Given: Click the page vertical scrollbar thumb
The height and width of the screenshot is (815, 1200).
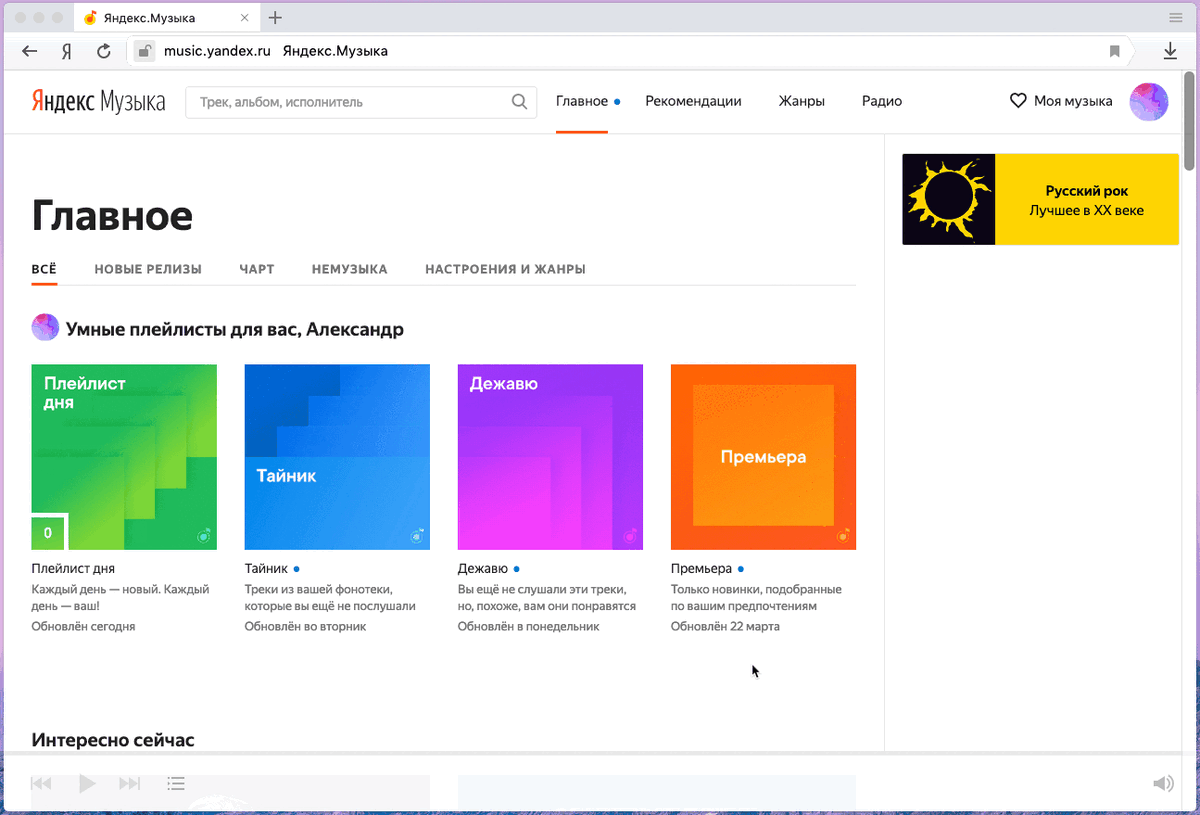Looking at the screenshot, I should (x=1189, y=120).
